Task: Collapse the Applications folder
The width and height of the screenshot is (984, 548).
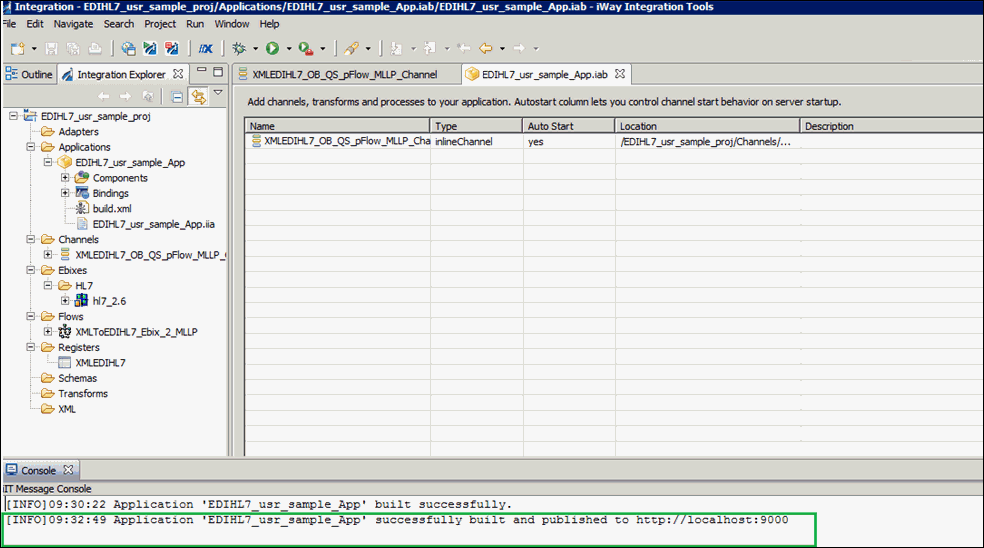Action: (30, 147)
